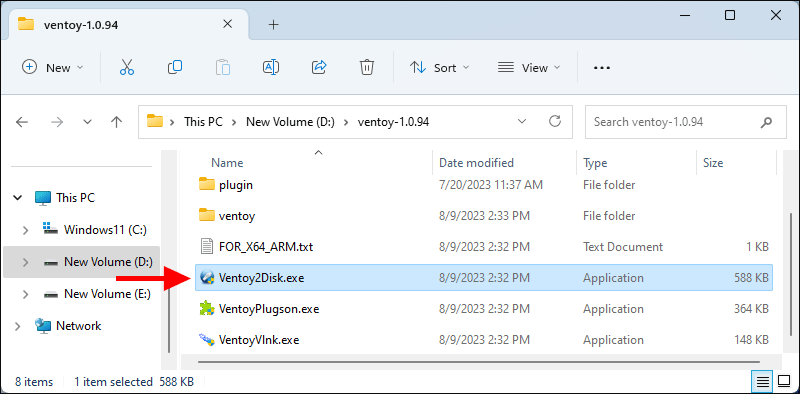
Task: Expand Windows11 (C:) in navigation pane
Action: point(26,230)
